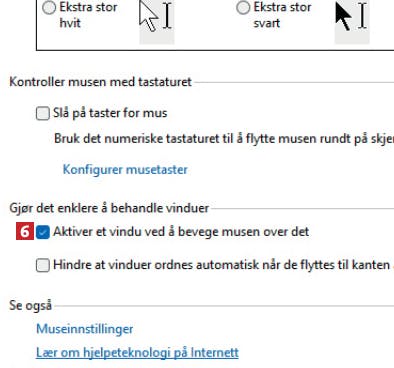Image resolution: width=394 pixels, height=368 pixels.
Task: Open the Museinnstillinger link
Action: point(85,329)
